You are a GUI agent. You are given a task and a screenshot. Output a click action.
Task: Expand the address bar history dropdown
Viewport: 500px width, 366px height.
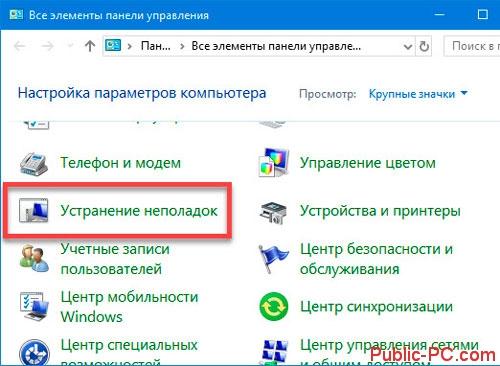pyautogui.click(x=408, y=46)
